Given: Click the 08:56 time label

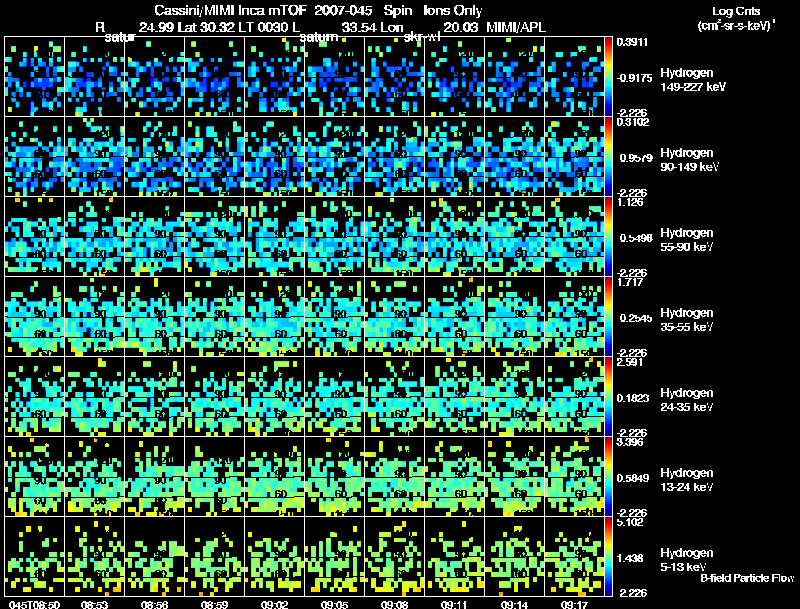Looking at the screenshot, I should (154, 605).
